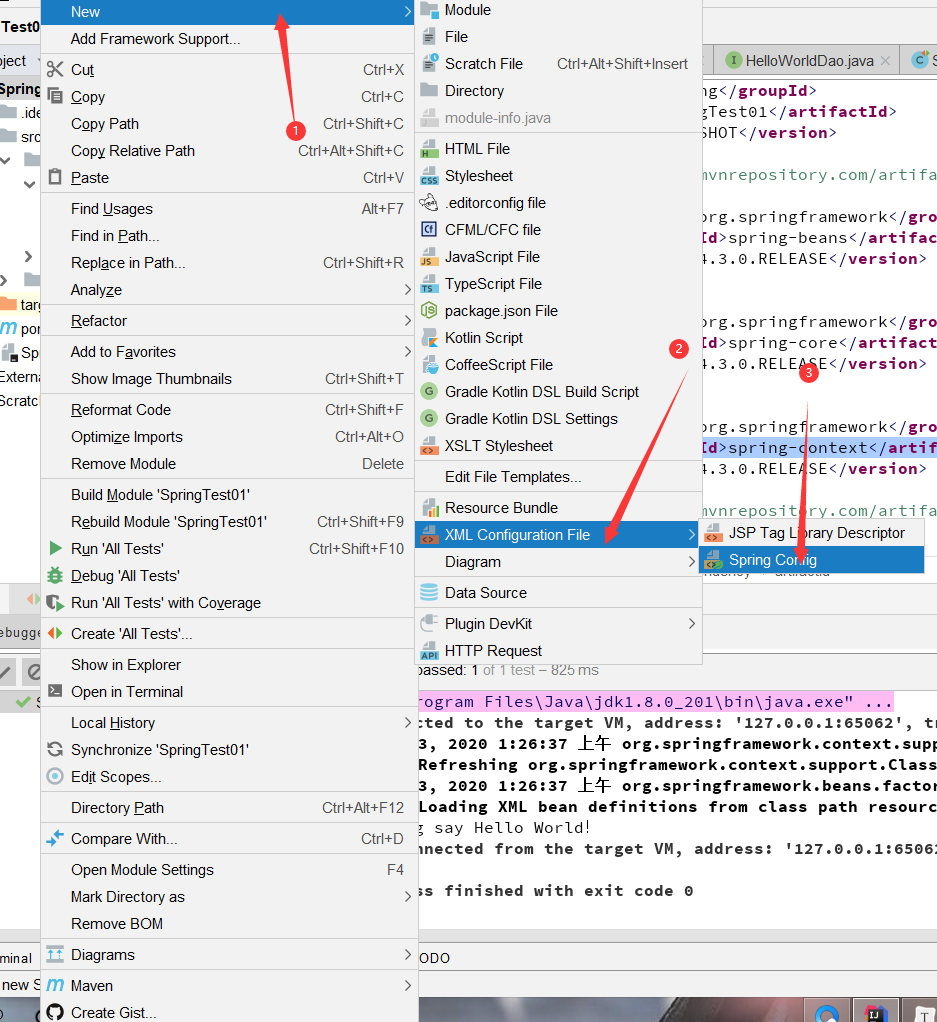Select Directory in New submenu
Screen dimensions: 937x1022
click(x=558, y=91)
